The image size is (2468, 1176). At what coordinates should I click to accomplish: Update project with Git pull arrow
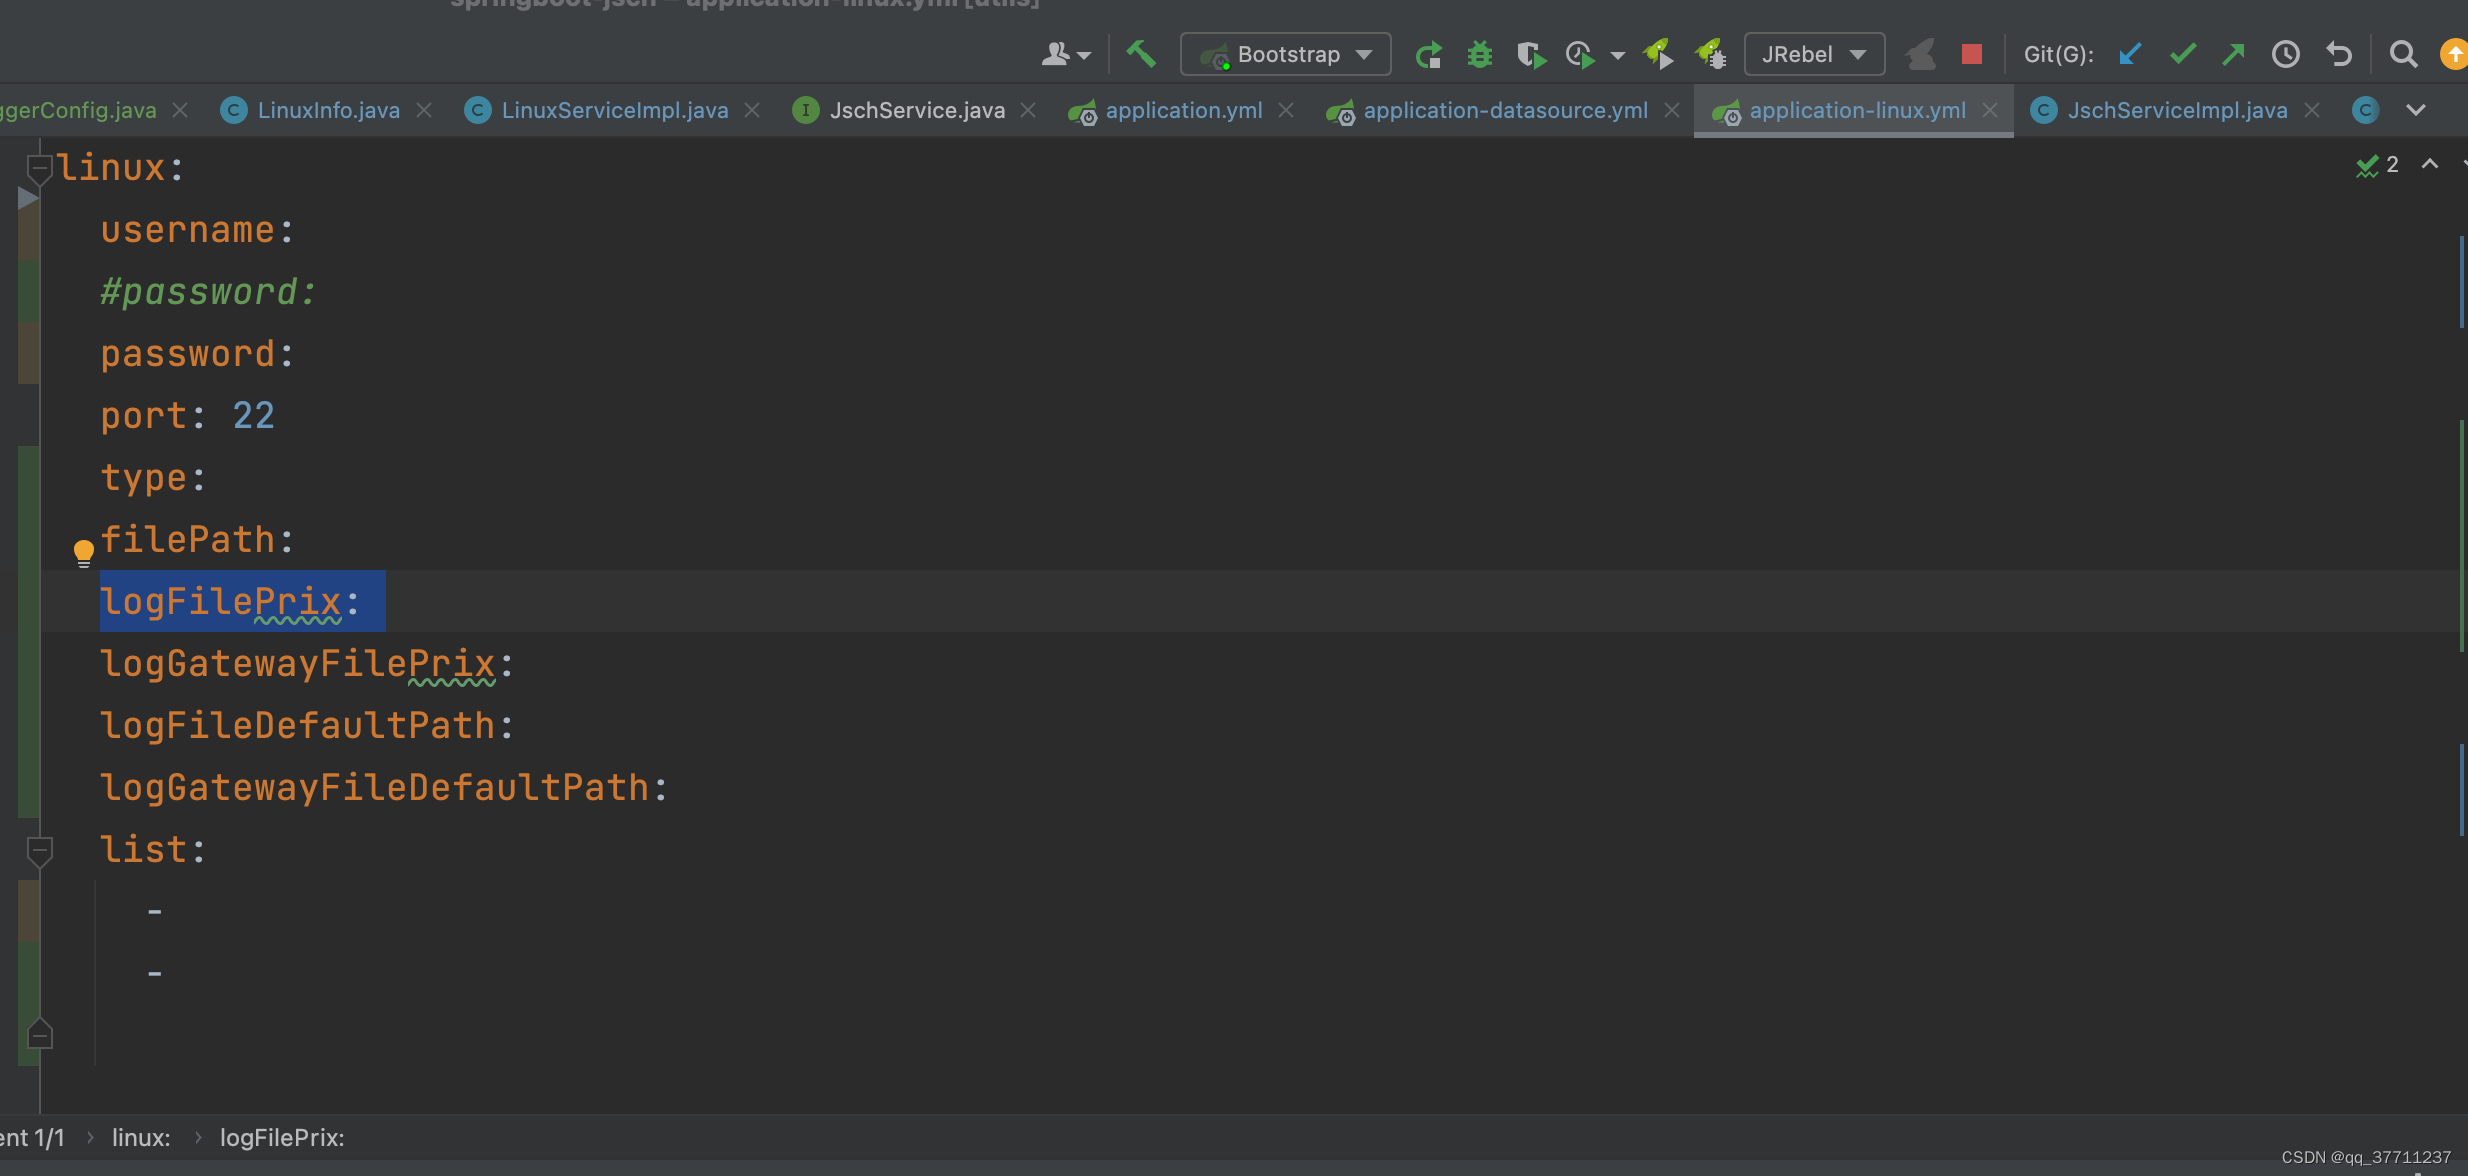(x=2130, y=54)
